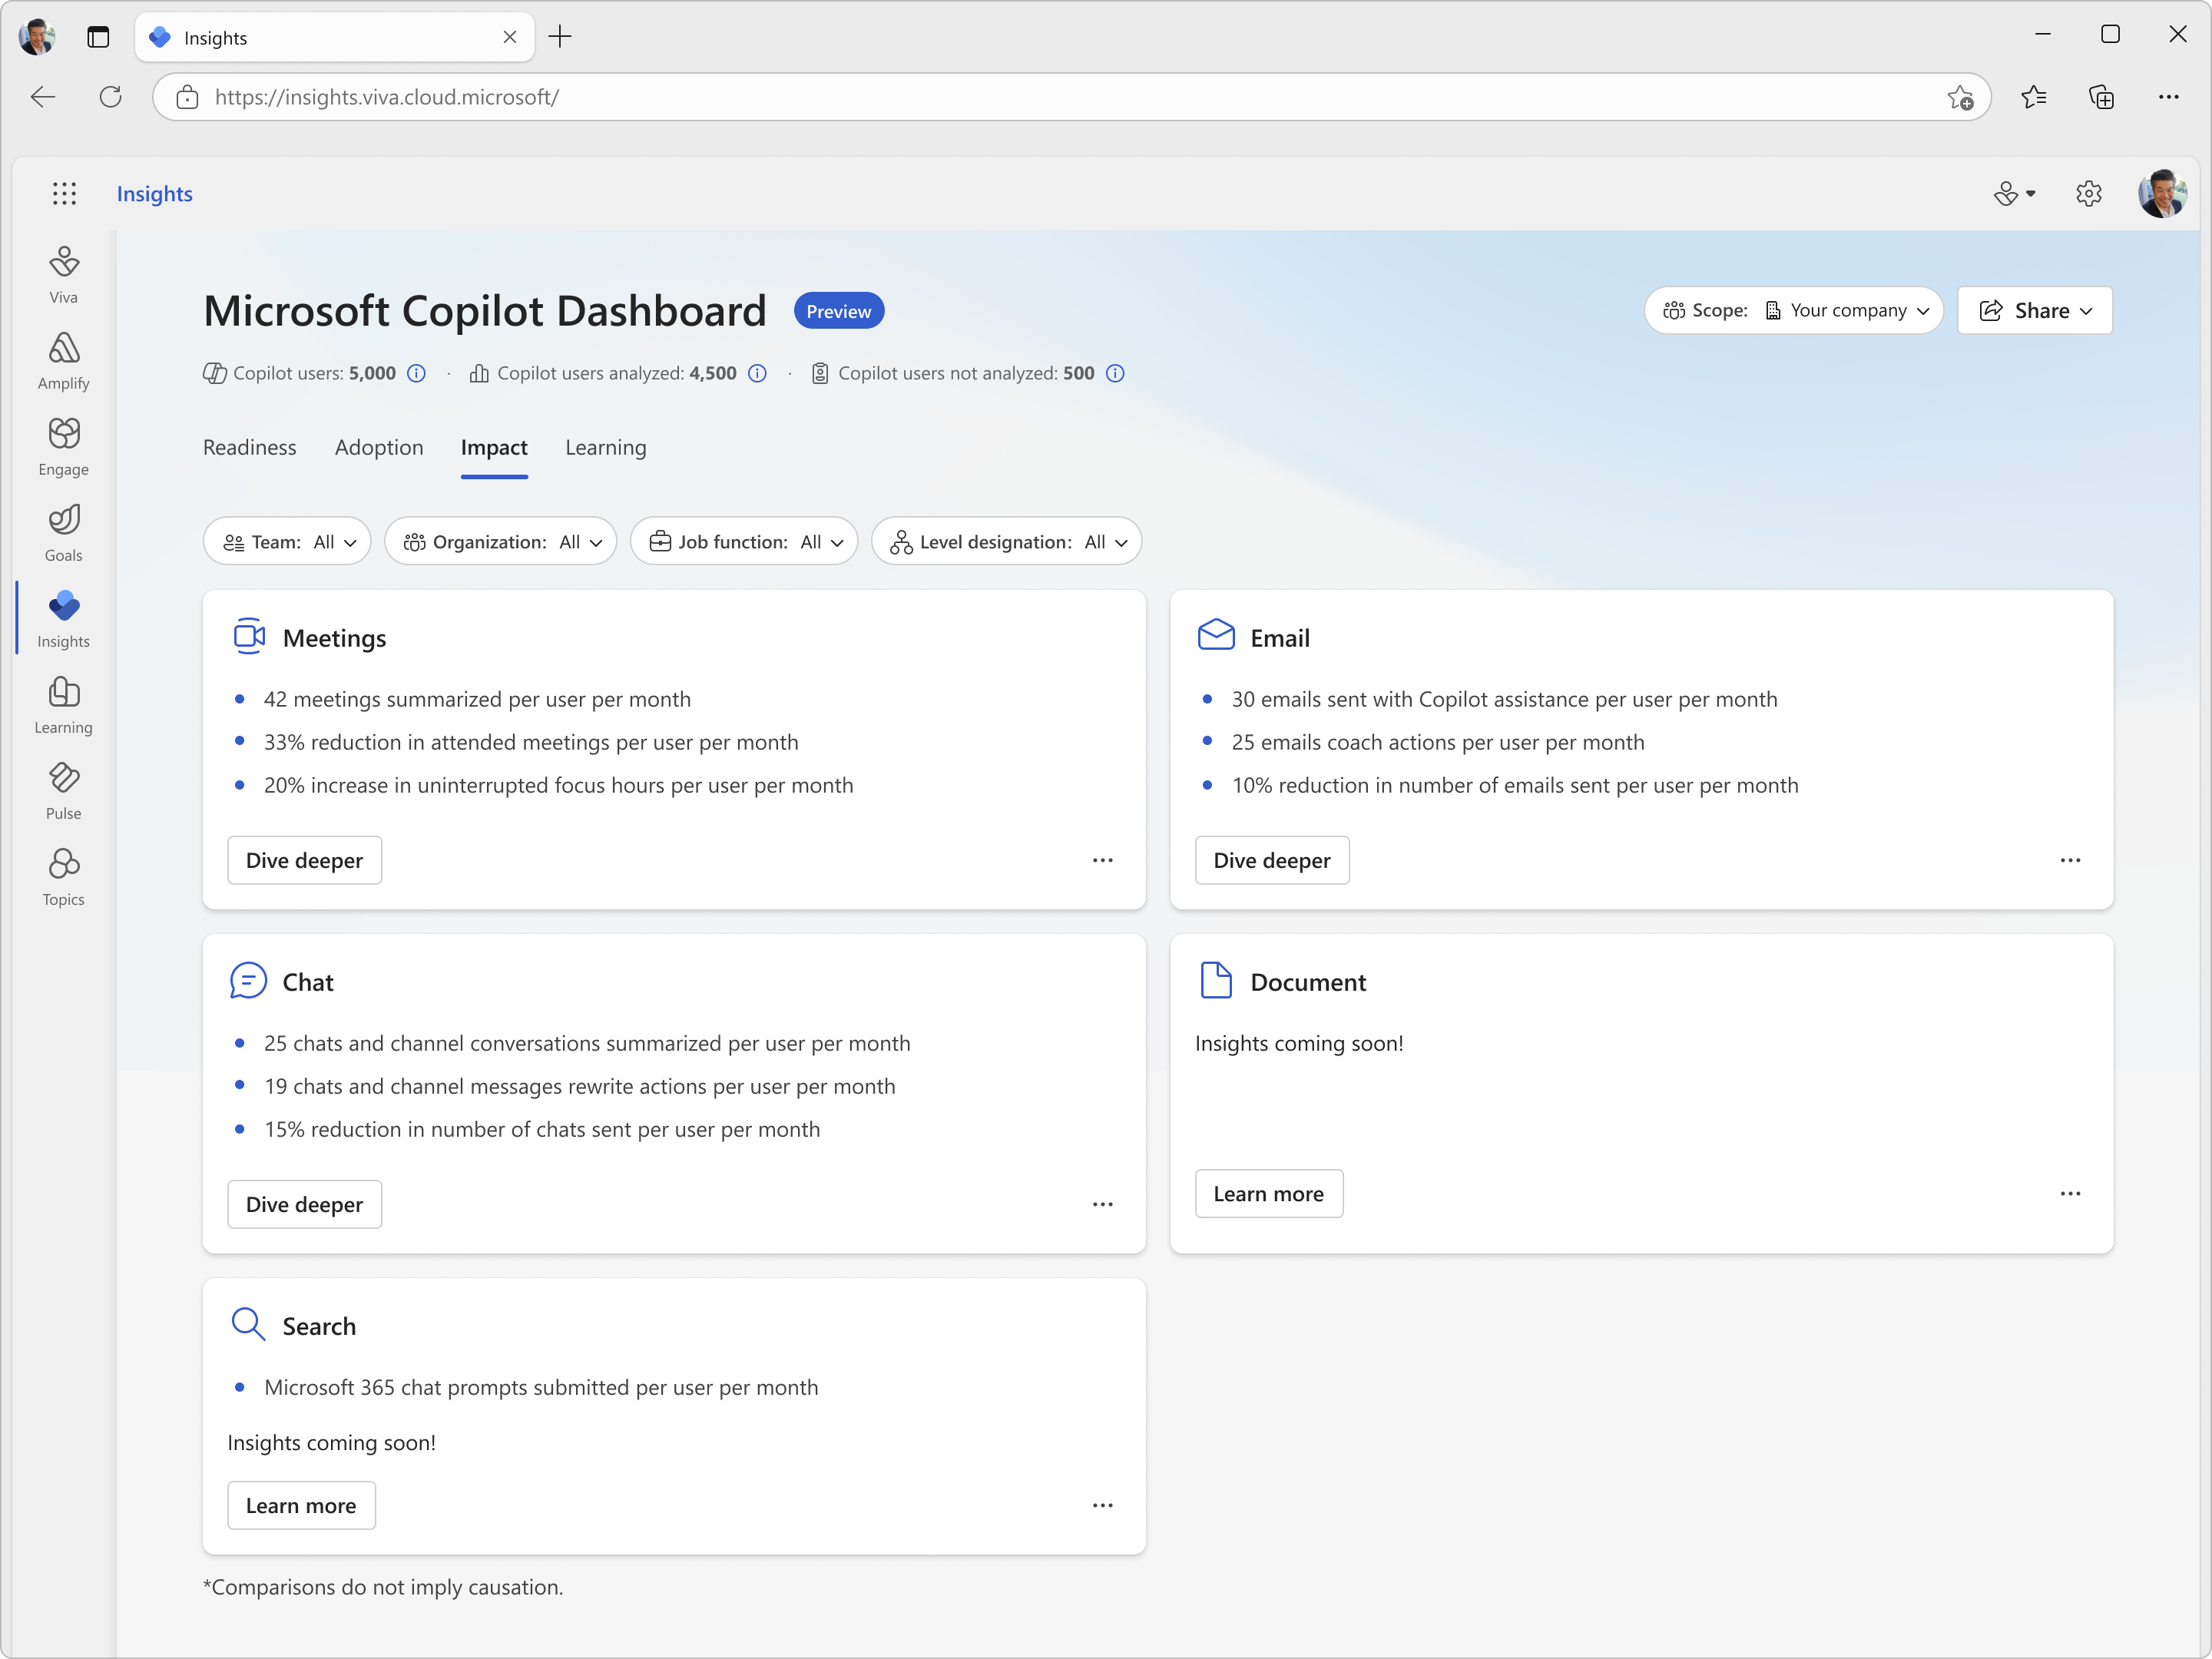Screen dimensions: 2212x1659
Task: Open Pulse from the sidebar
Action: 64,790
